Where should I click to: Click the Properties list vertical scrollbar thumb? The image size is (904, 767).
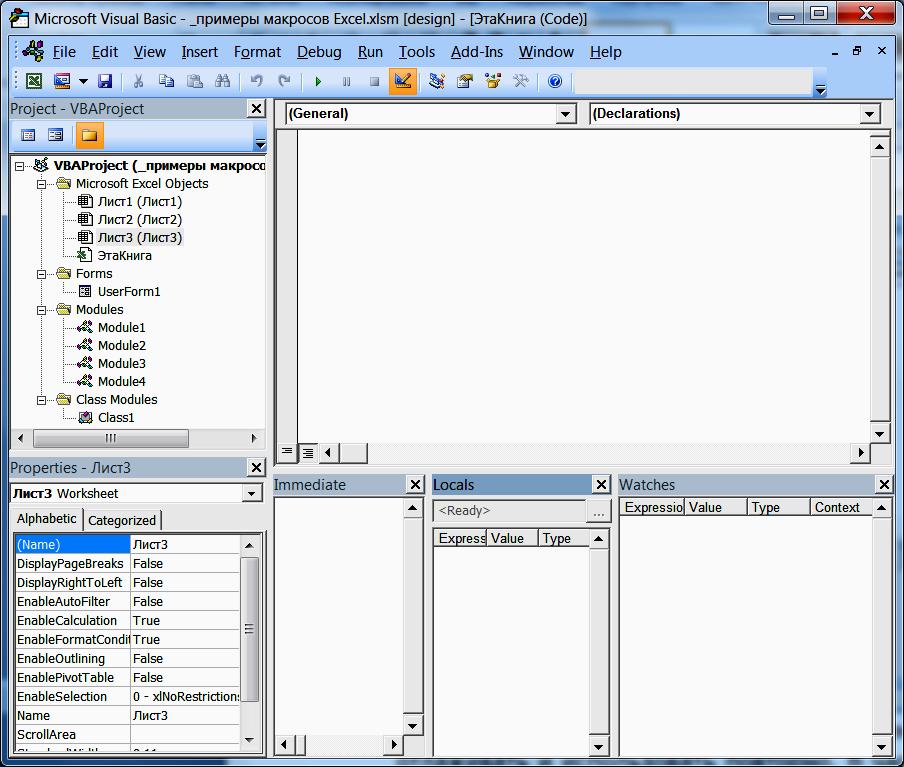249,629
